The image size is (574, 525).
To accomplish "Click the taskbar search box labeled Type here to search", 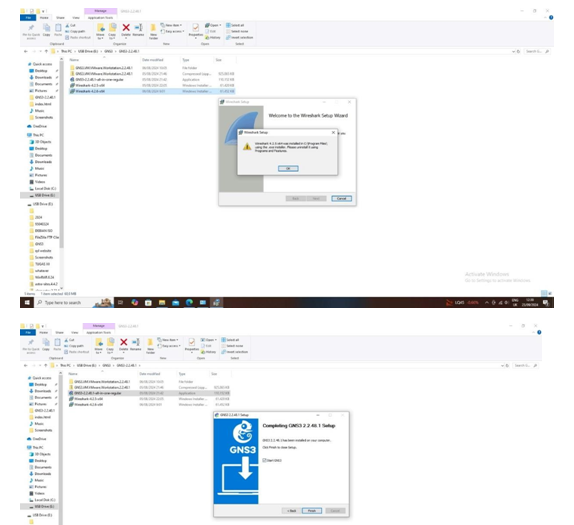I will [62, 302].
